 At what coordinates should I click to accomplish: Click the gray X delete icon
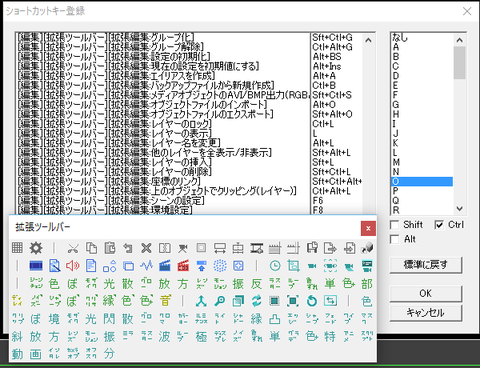[146, 248]
